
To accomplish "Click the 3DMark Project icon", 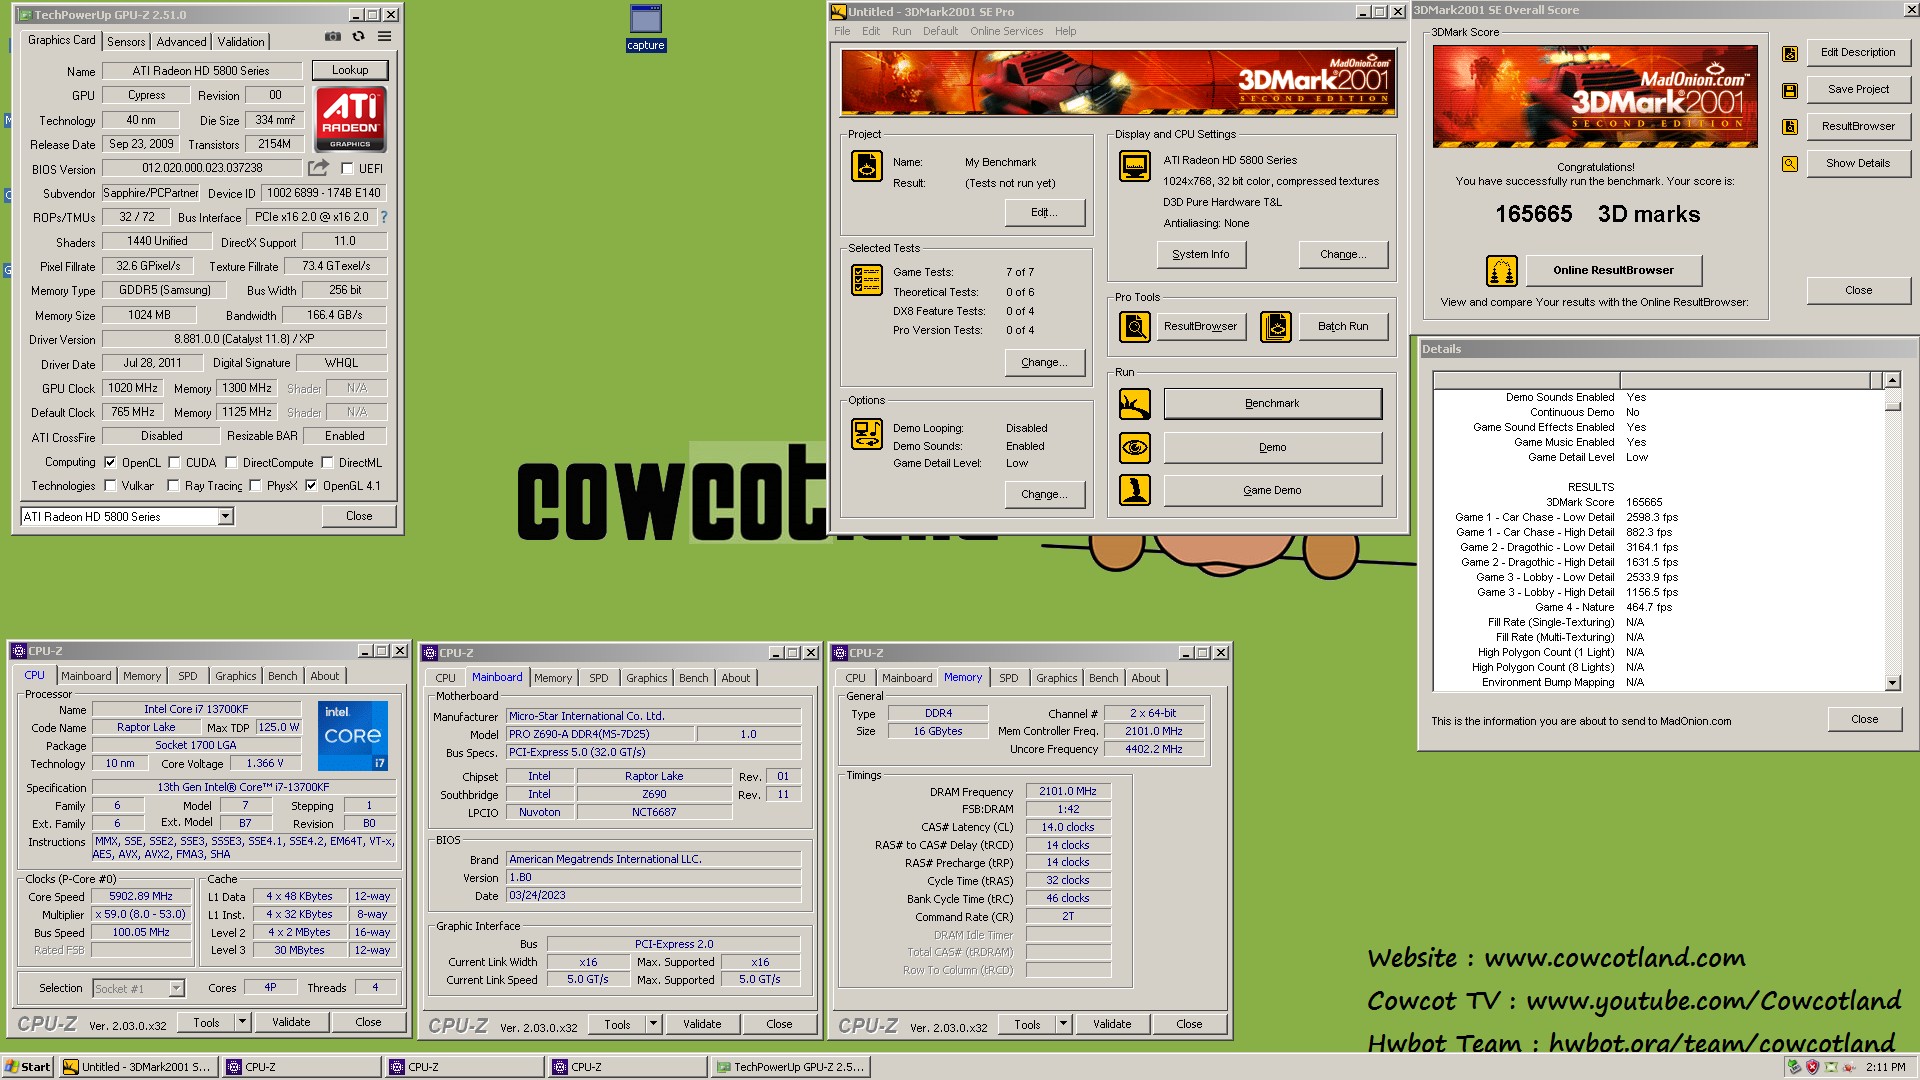I will pos(867,166).
